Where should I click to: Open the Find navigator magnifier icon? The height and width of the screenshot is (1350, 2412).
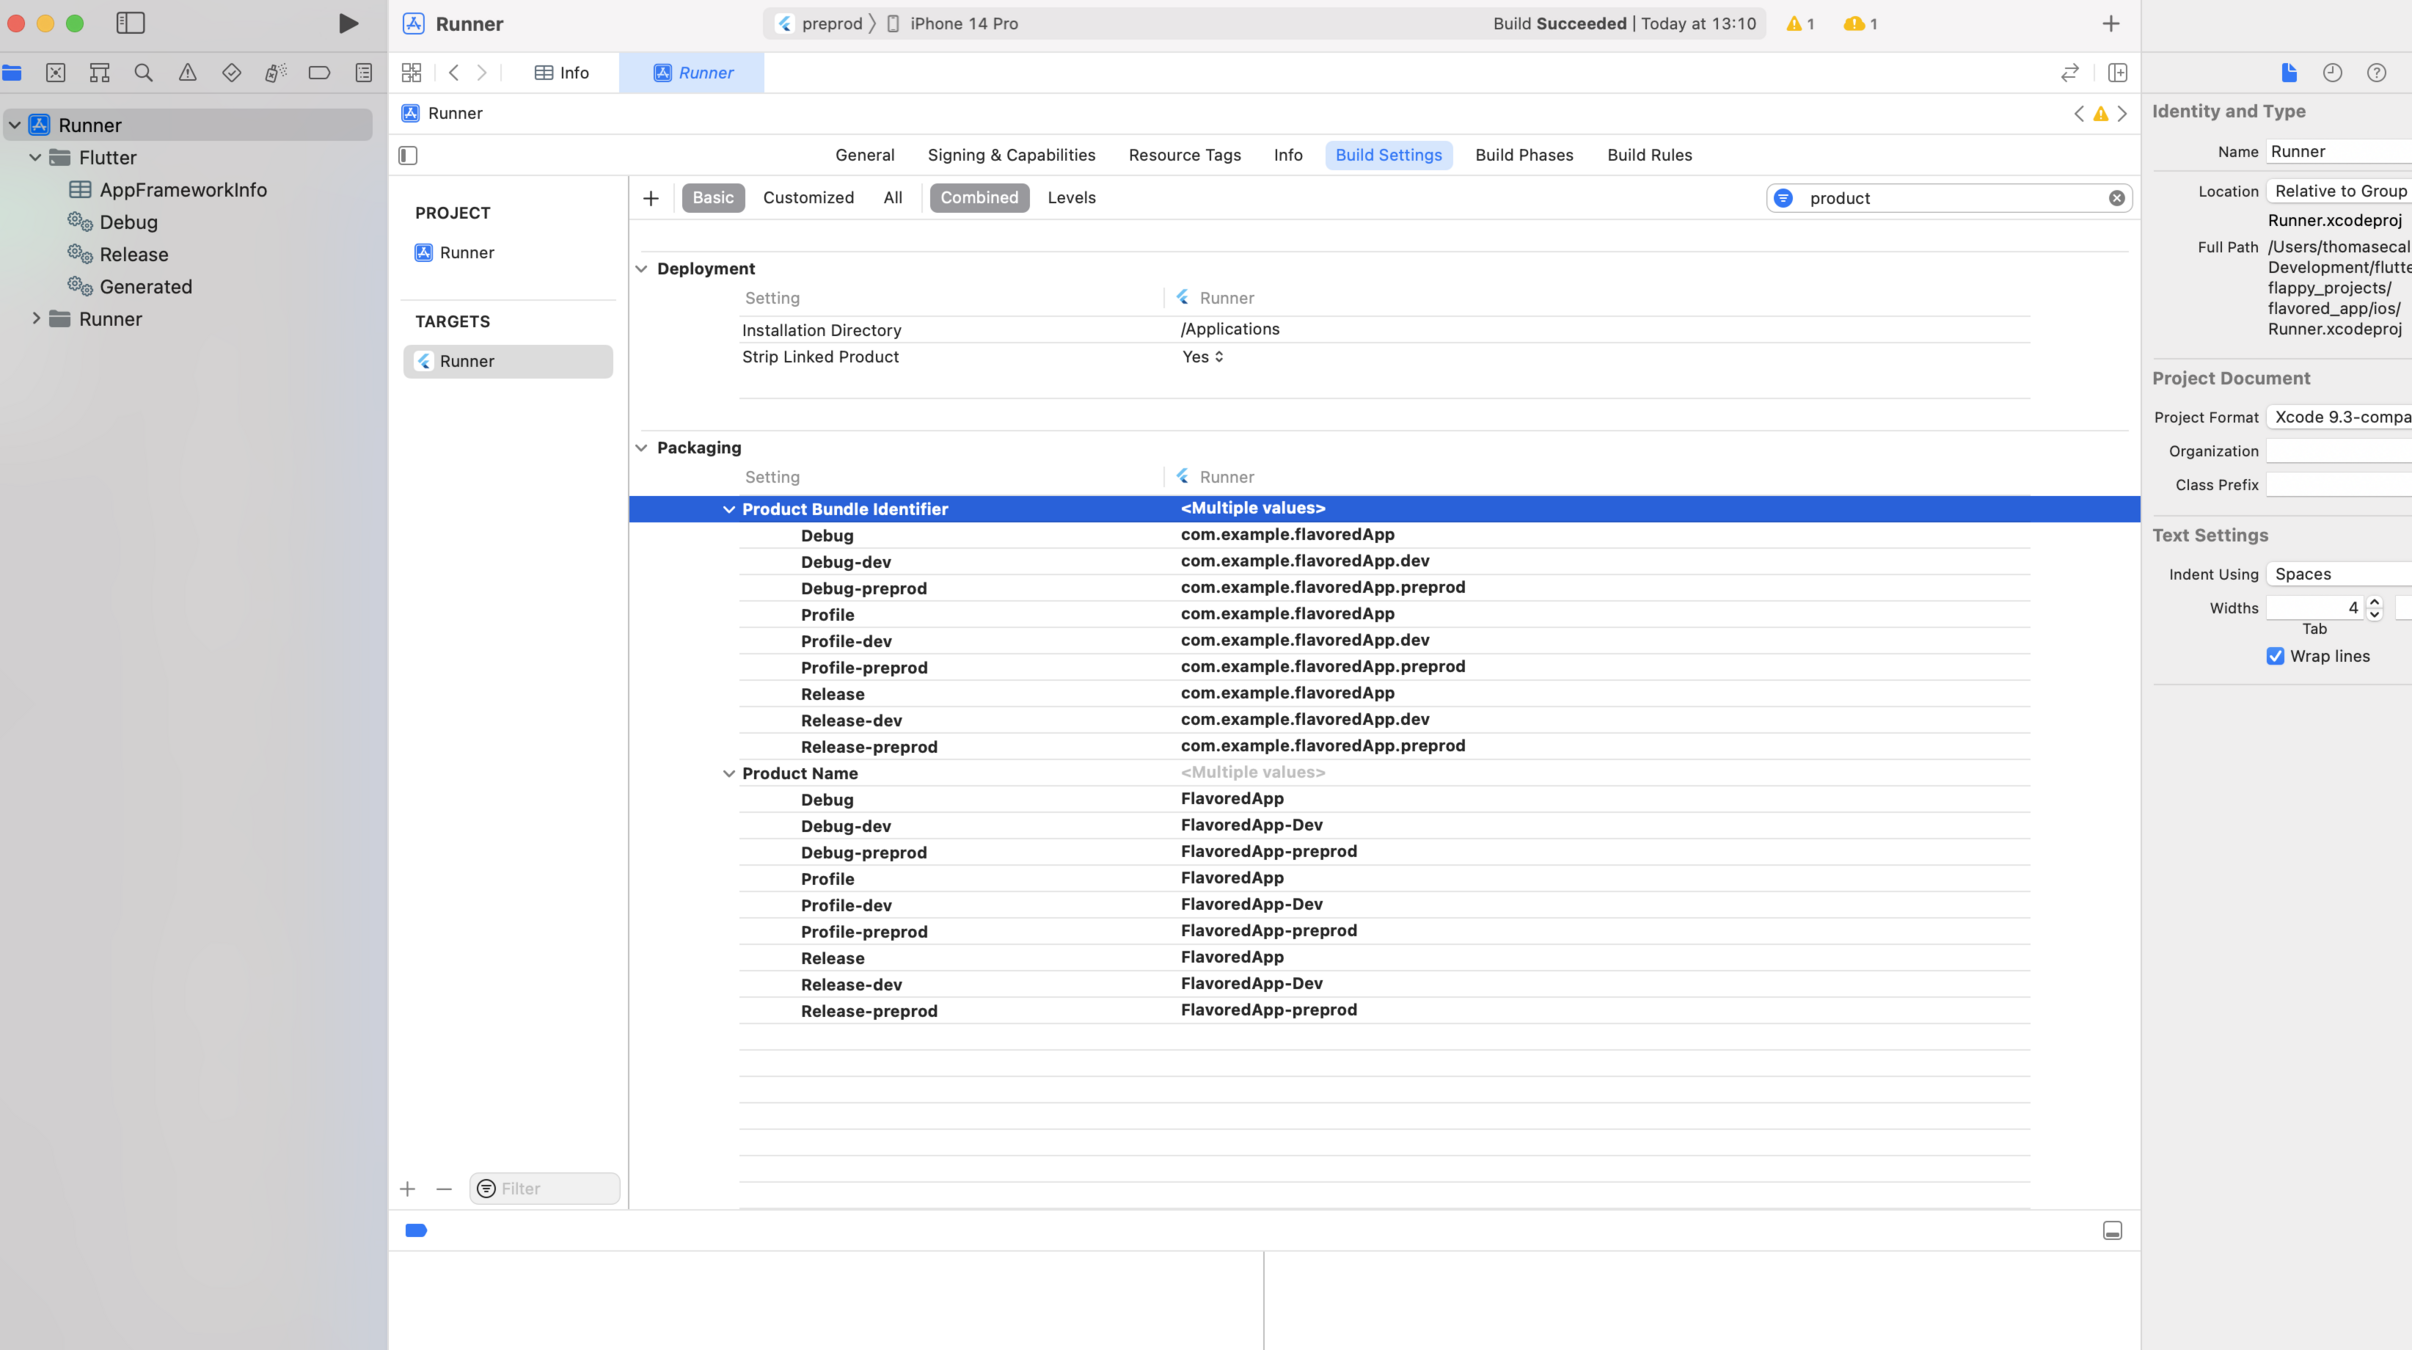tap(143, 73)
